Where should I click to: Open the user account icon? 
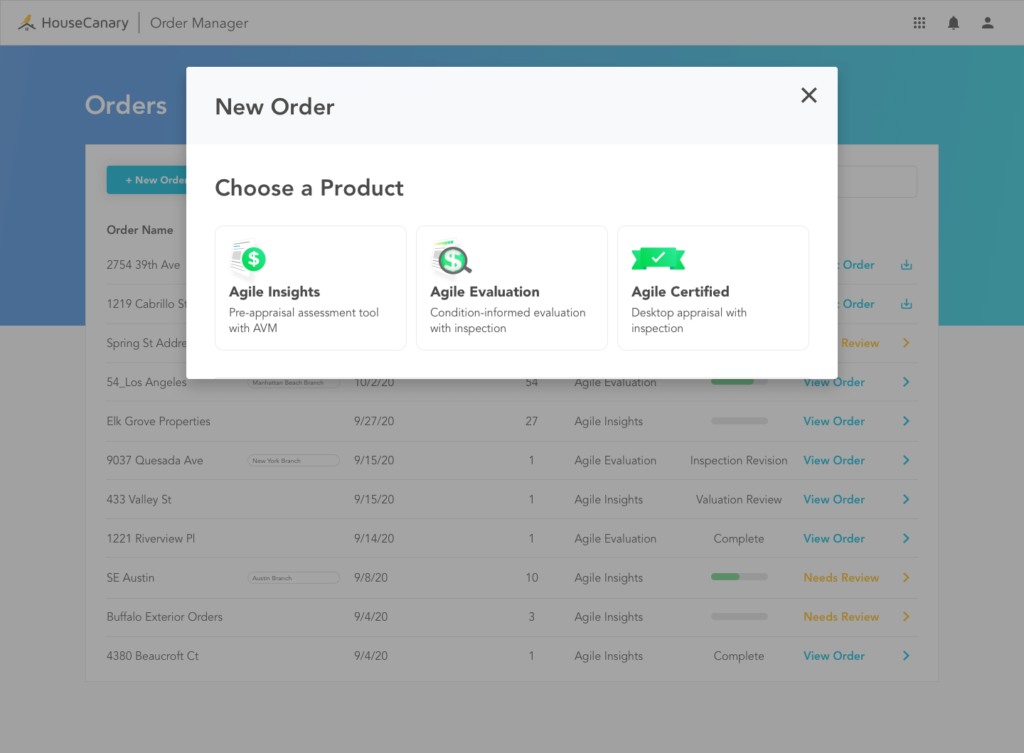point(987,23)
